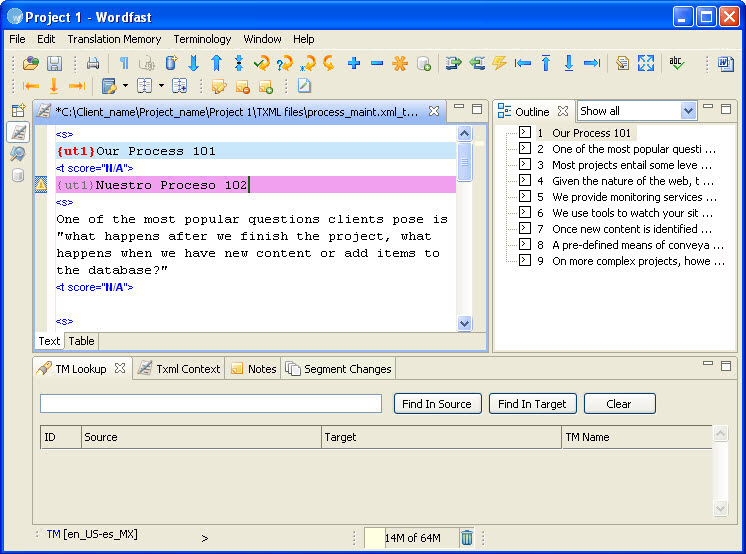
Task: Click Find In Target button
Action: pyautogui.click(x=532, y=404)
